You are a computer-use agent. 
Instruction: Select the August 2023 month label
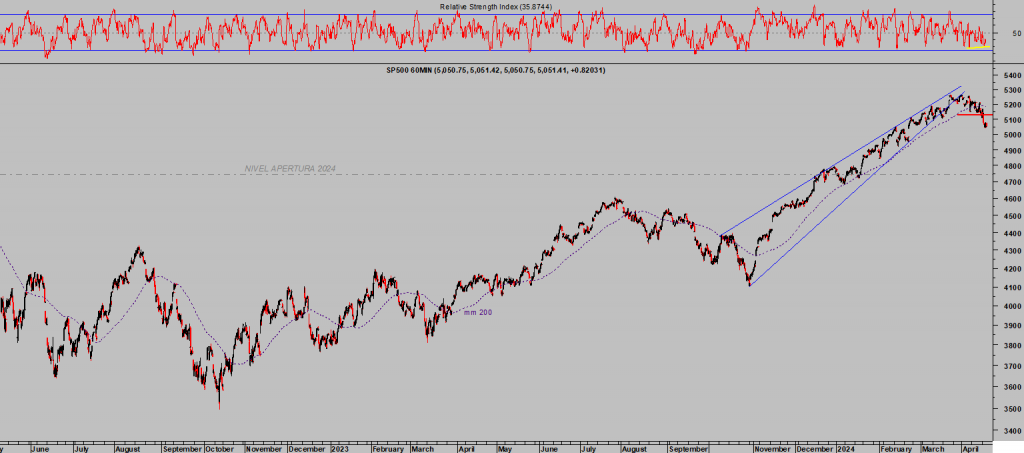click(633, 449)
